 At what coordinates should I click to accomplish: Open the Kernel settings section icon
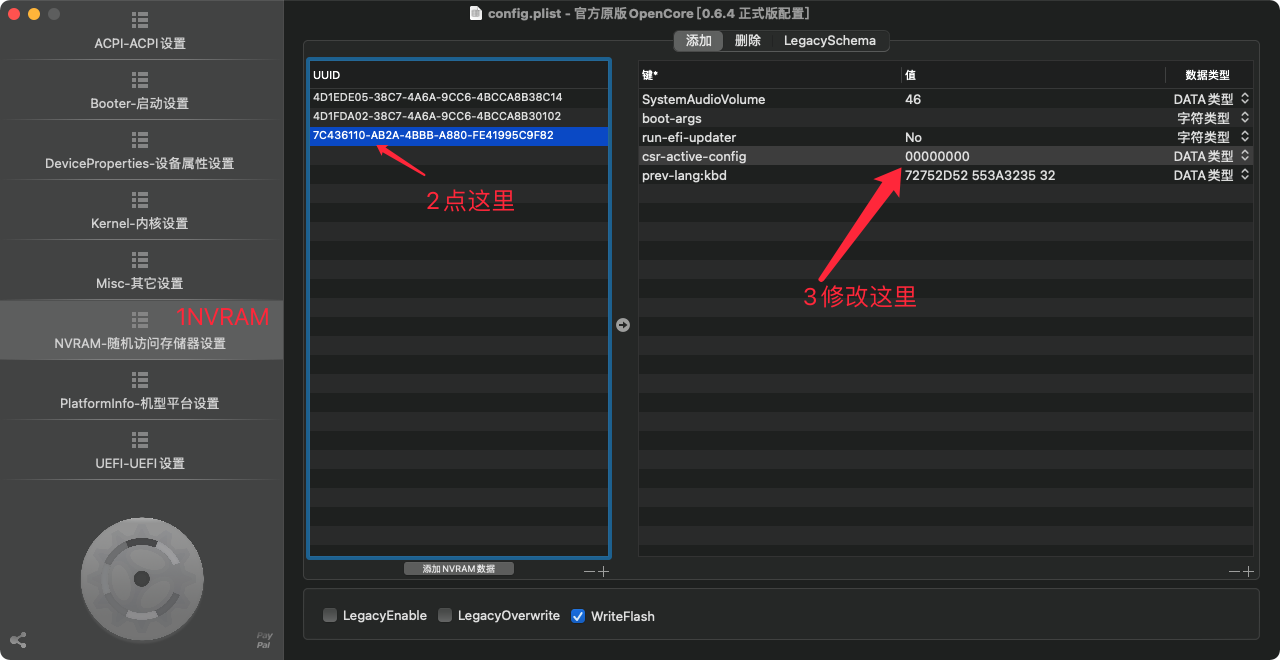140,200
